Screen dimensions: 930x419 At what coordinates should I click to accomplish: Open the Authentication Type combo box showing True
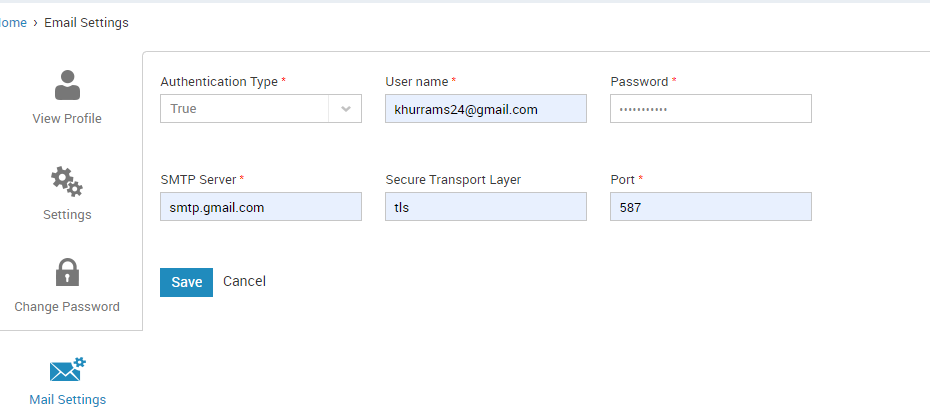tap(261, 109)
